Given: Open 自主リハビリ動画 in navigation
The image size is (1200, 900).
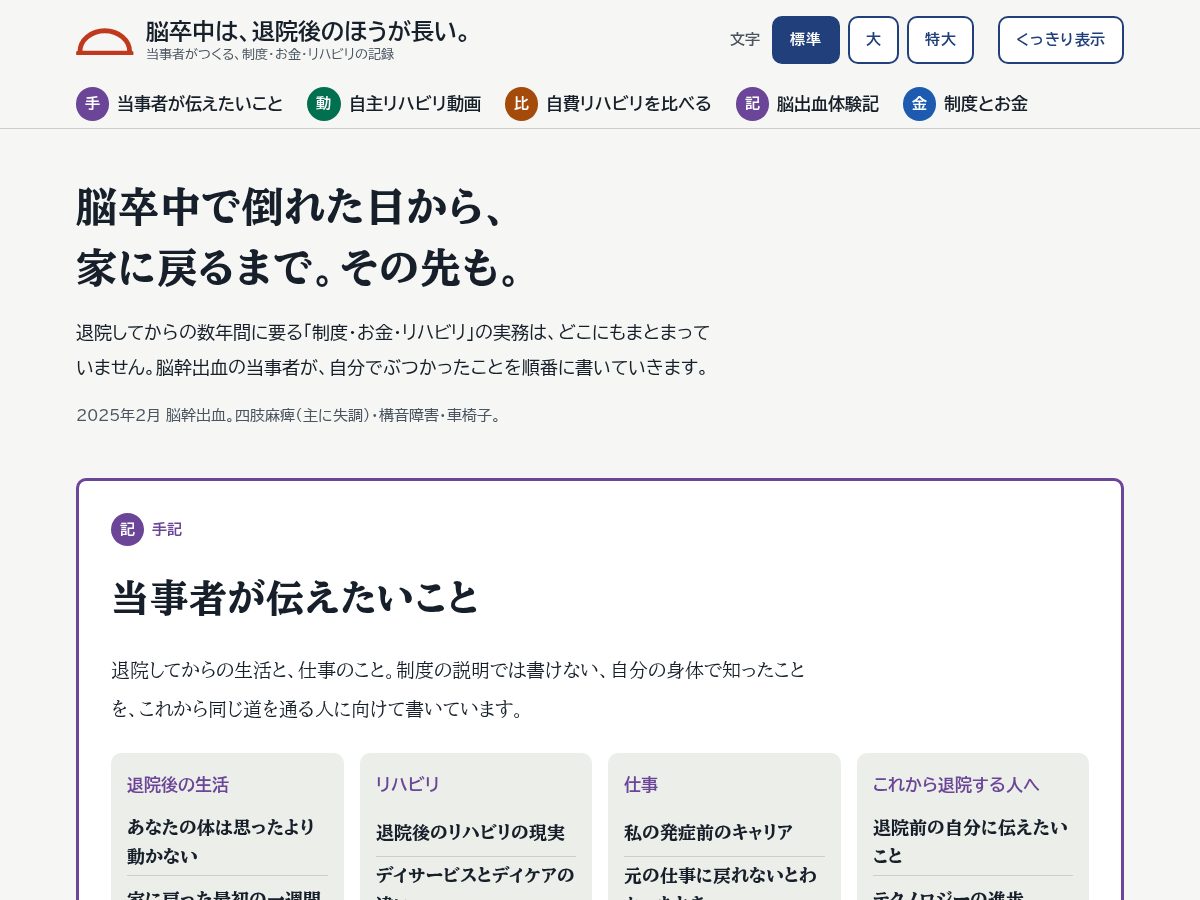Looking at the screenshot, I should (x=415, y=104).
